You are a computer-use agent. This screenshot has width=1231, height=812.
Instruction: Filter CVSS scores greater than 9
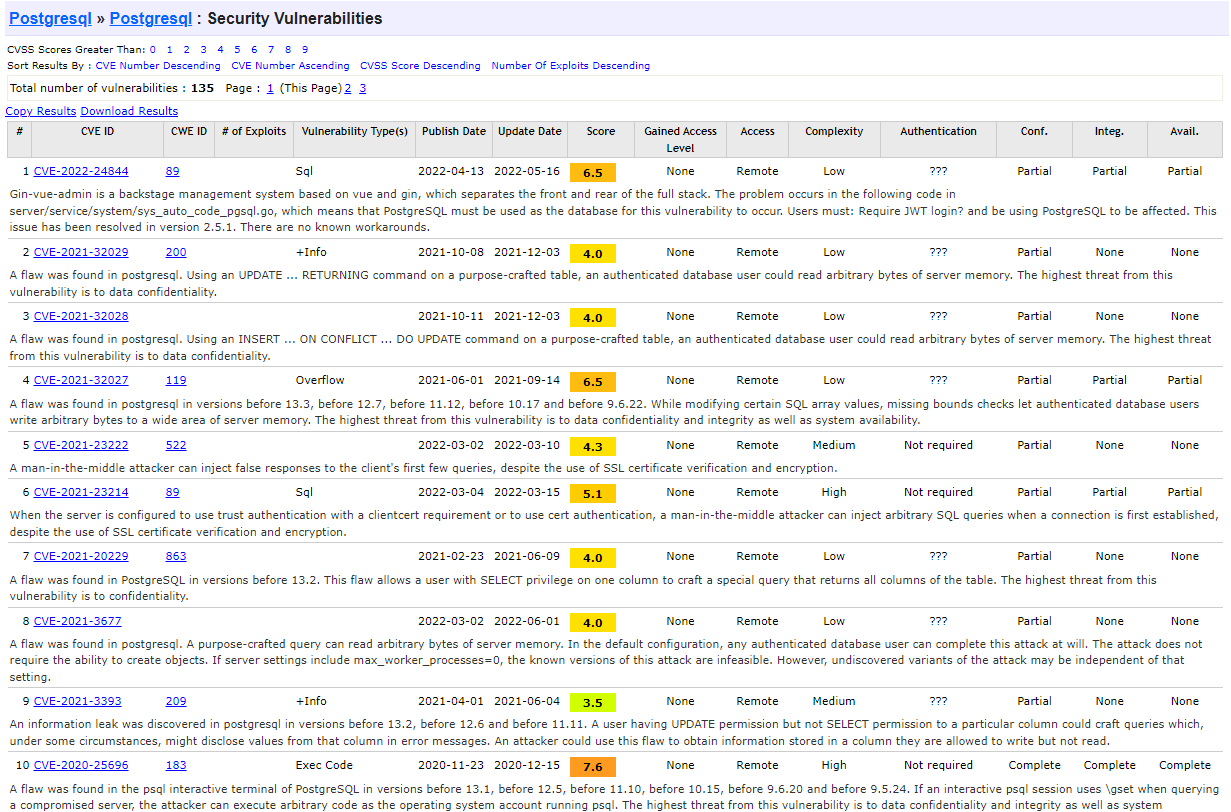[x=305, y=49]
